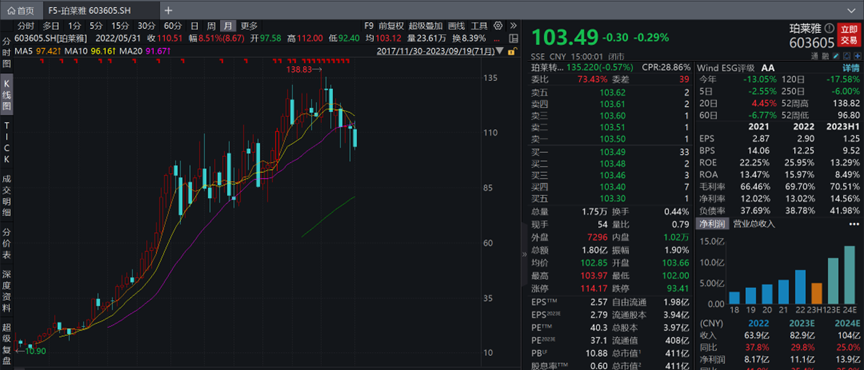Viewport: 864px width, 370px height.
Task: Expand the tab list chevron at top right
Action: pyautogui.click(x=851, y=10)
